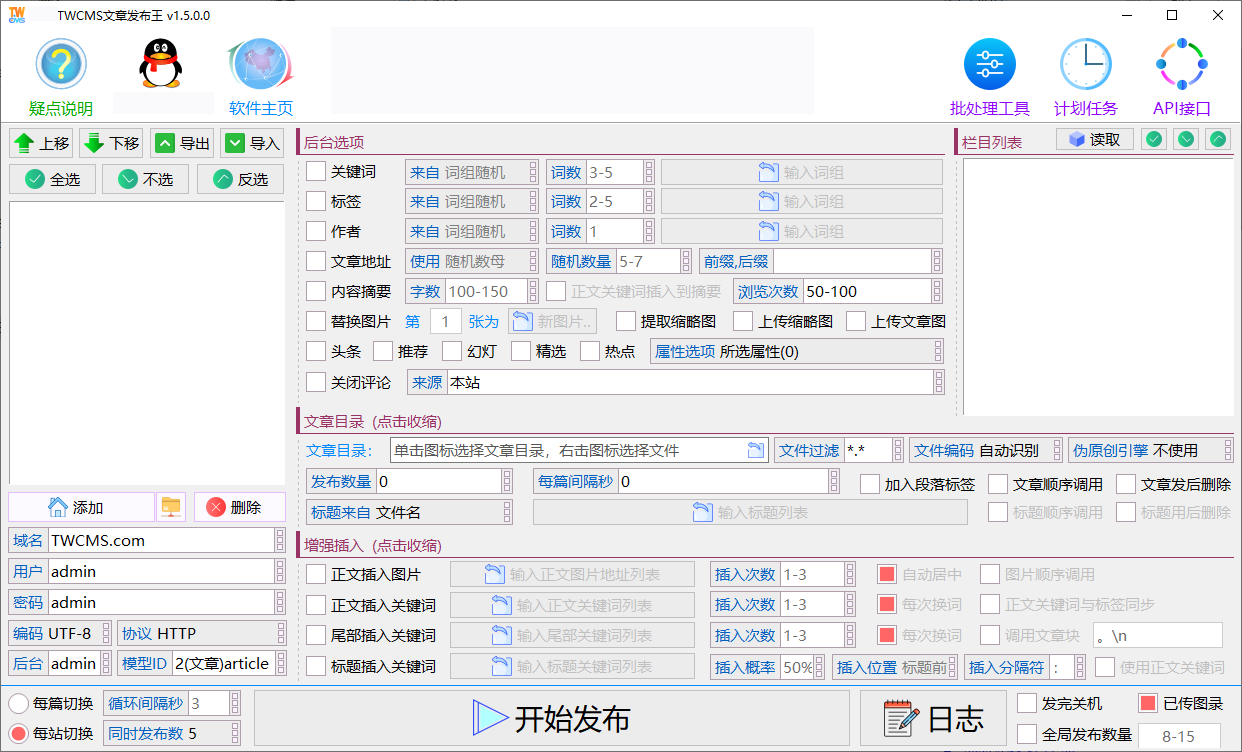The height and width of the screenshot is (752, 1242).
Task: Click the 后台选项 section header
Action: [335, 142]
